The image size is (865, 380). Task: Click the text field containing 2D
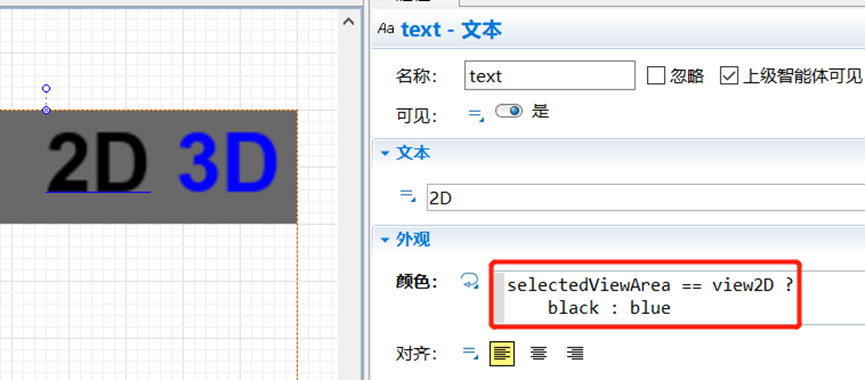tap(645, 198)
